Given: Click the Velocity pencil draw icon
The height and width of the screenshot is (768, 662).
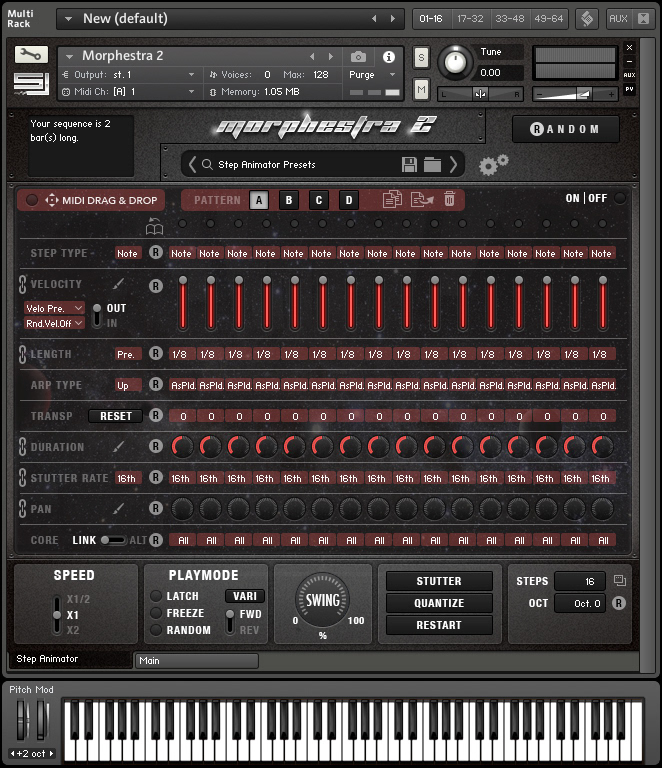Looking at the screenshot, I should 118,284.
